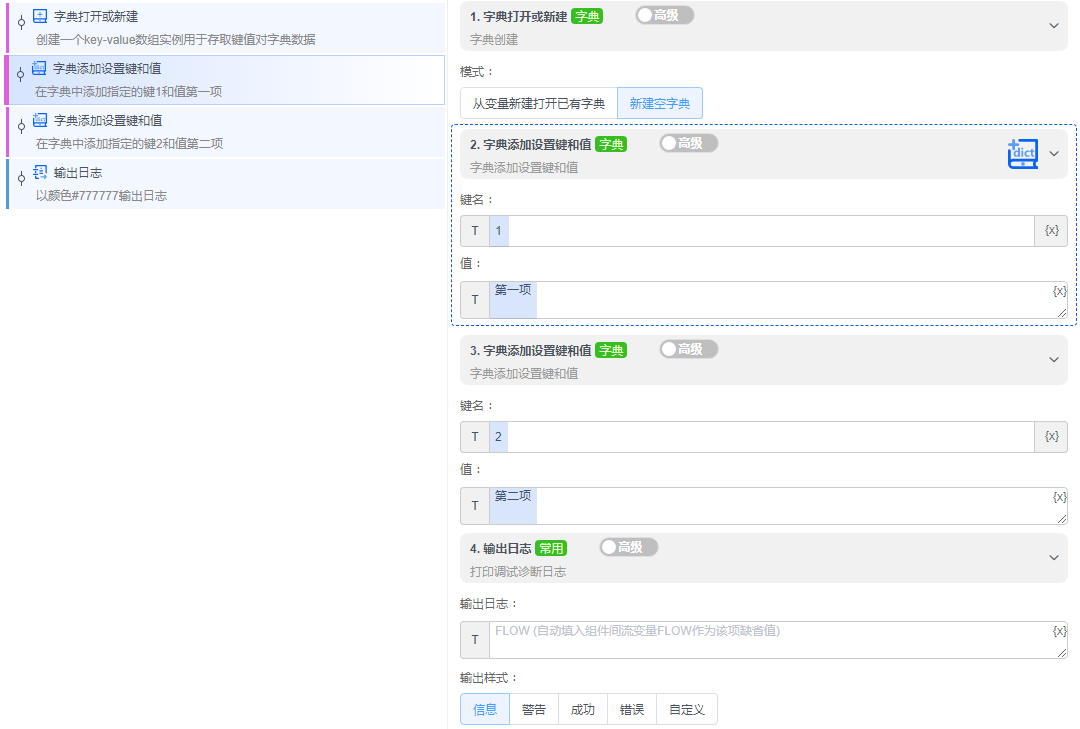The image size is (1080, 729).
Task: Select the 新建空字典 mode tab
Action: 660,102
